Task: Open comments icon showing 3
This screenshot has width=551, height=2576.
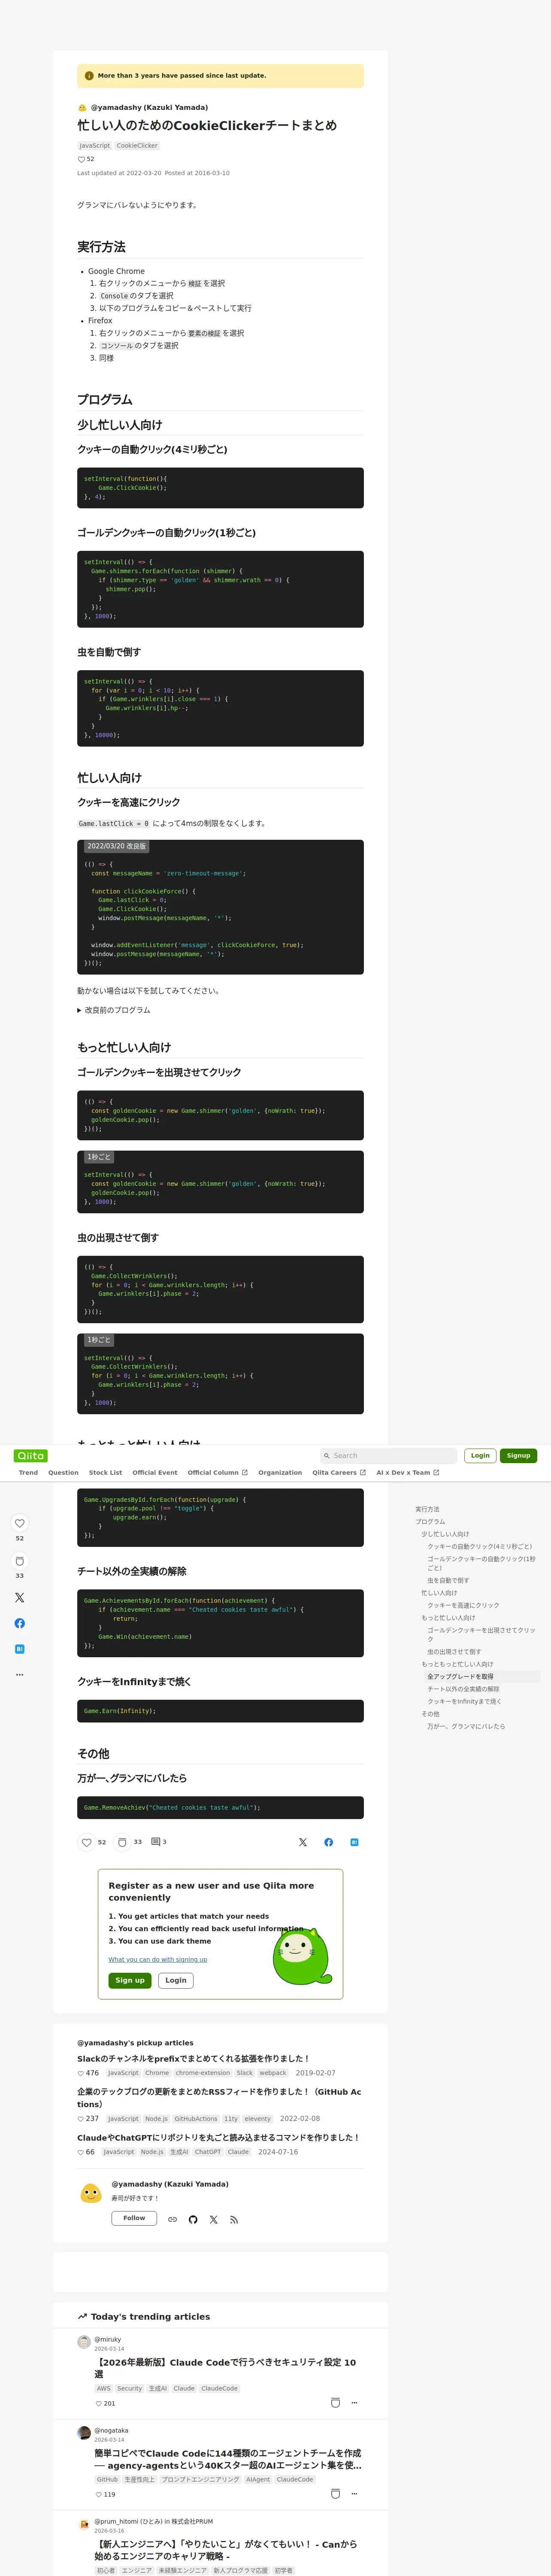Action: (x=156, y=1841)
